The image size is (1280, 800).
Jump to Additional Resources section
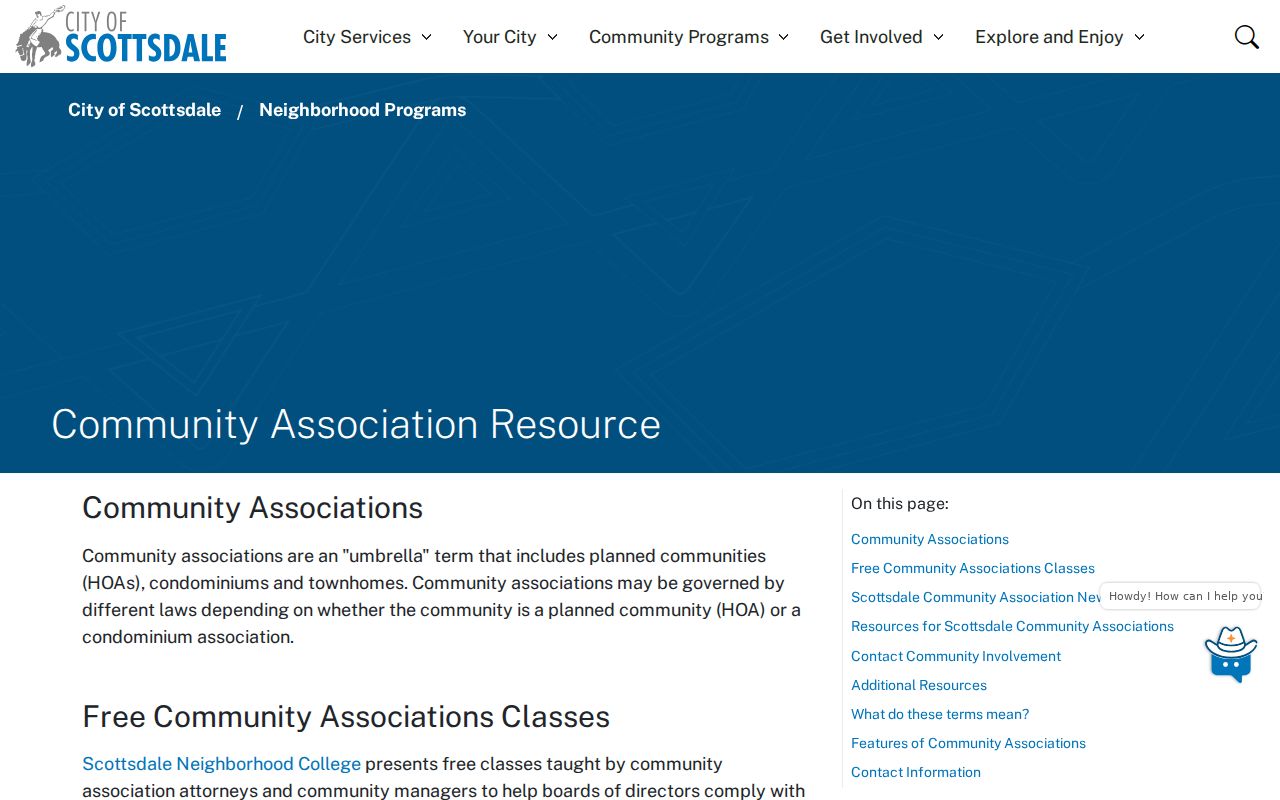919,685
